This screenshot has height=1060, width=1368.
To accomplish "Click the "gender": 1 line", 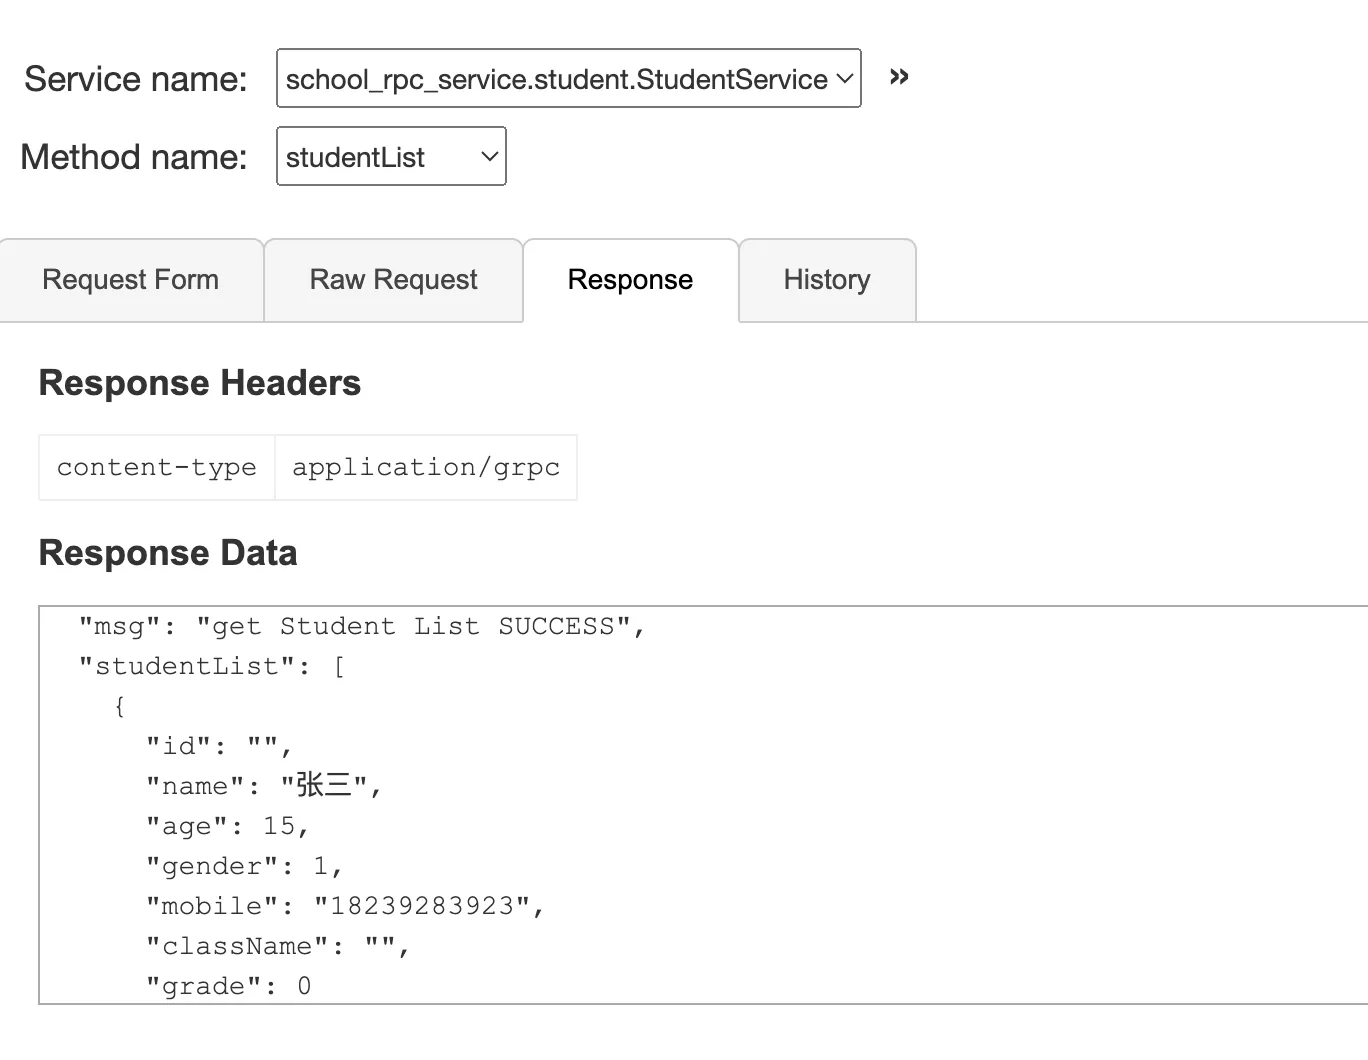I will coord(245,867).
